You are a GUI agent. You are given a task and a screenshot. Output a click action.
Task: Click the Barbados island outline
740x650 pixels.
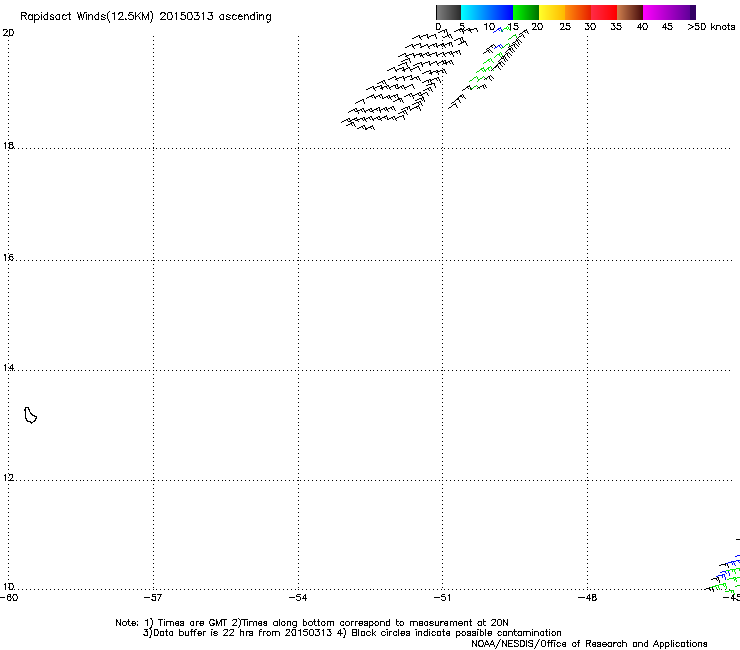click(x=30, y=415)
